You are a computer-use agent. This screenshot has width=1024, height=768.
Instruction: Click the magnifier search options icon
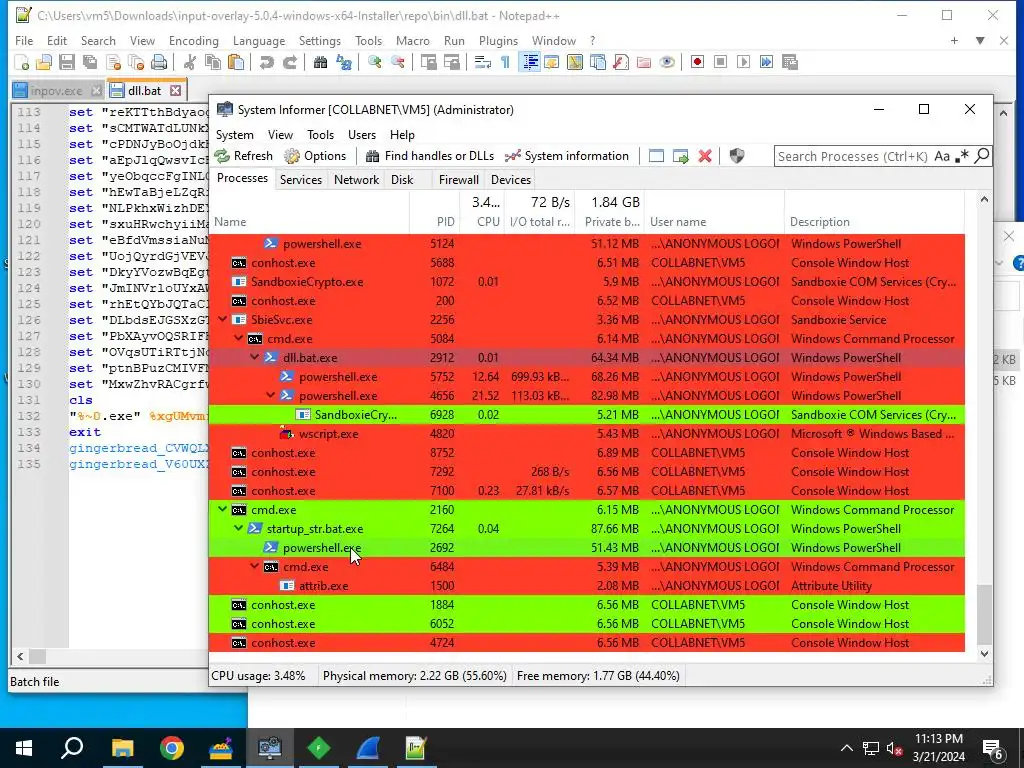tap(982, 156)
